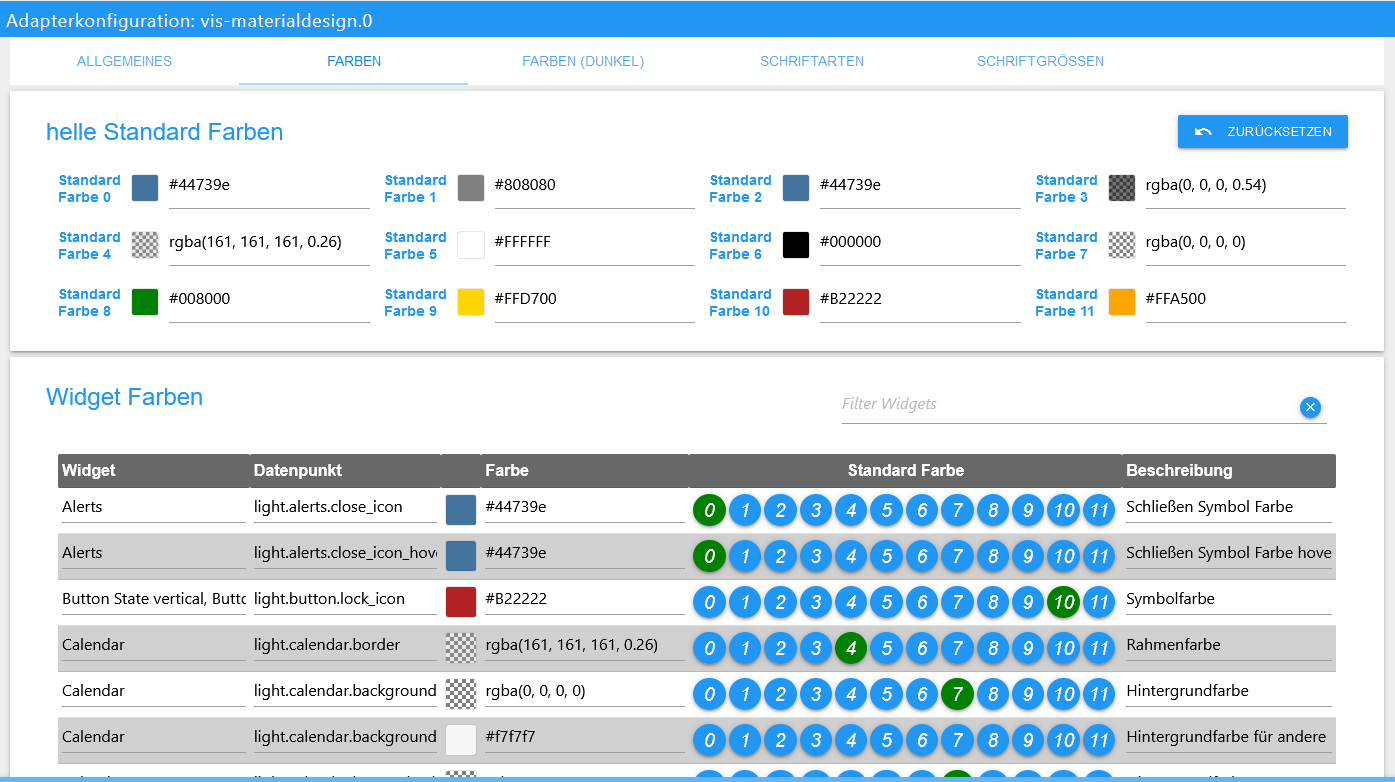Screen dimensions: 1395x782
Task: Choose color 3 in light.button.lock_icon row
Action: coord(816,603)
